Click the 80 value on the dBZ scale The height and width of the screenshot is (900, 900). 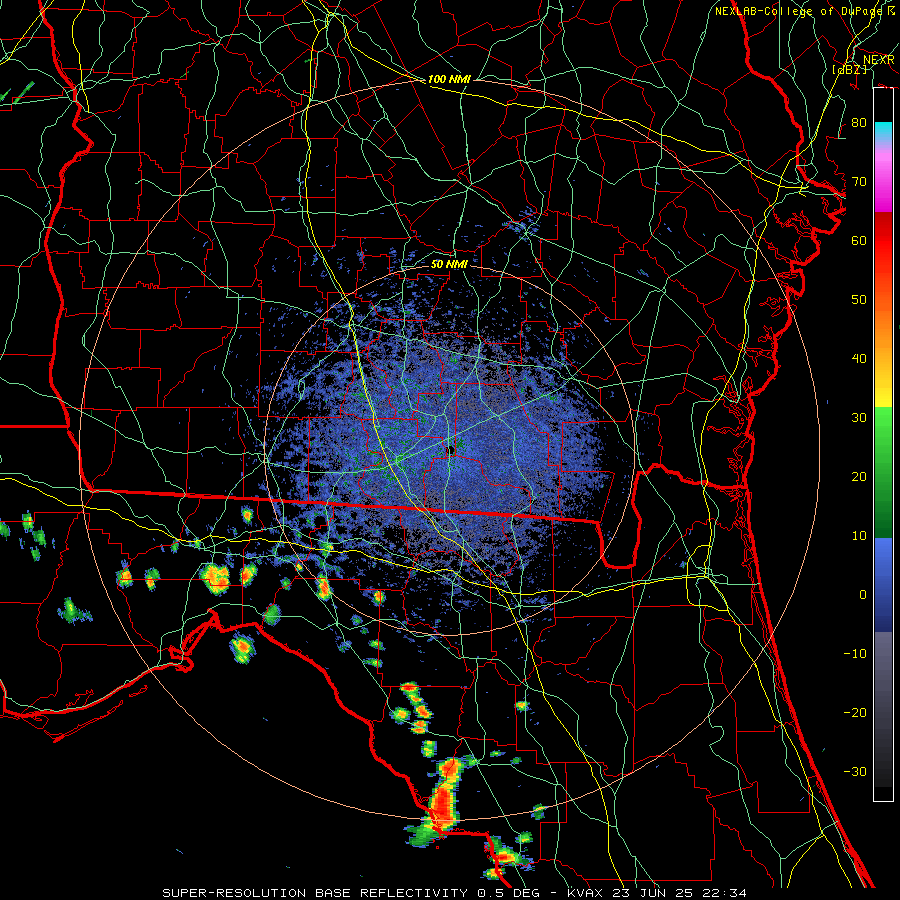[x=859, y=123]
